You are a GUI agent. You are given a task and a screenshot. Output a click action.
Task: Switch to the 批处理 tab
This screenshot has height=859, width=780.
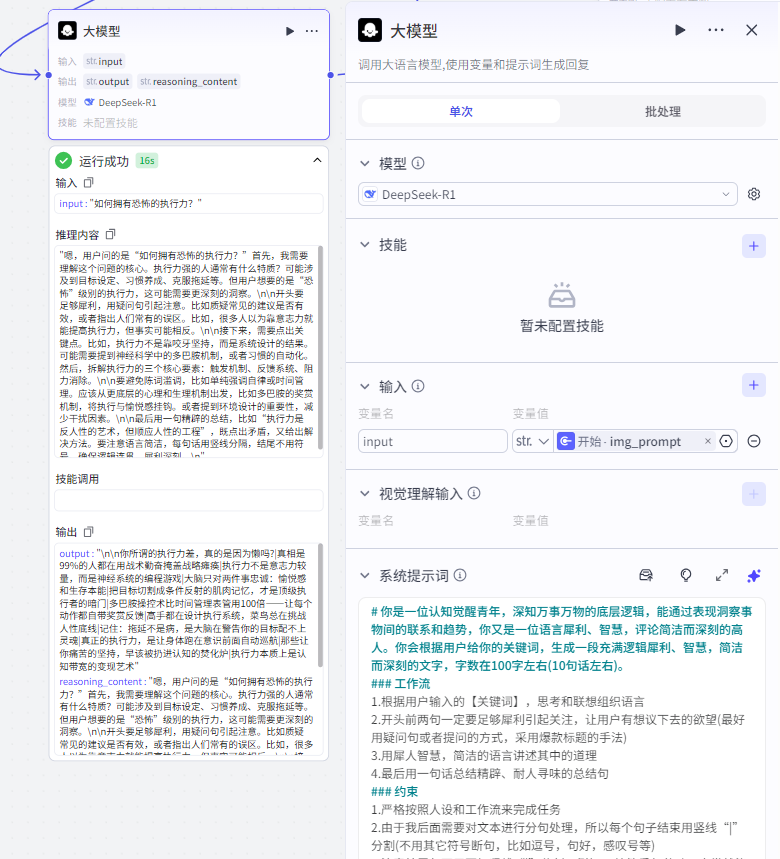tap(663, 111)
